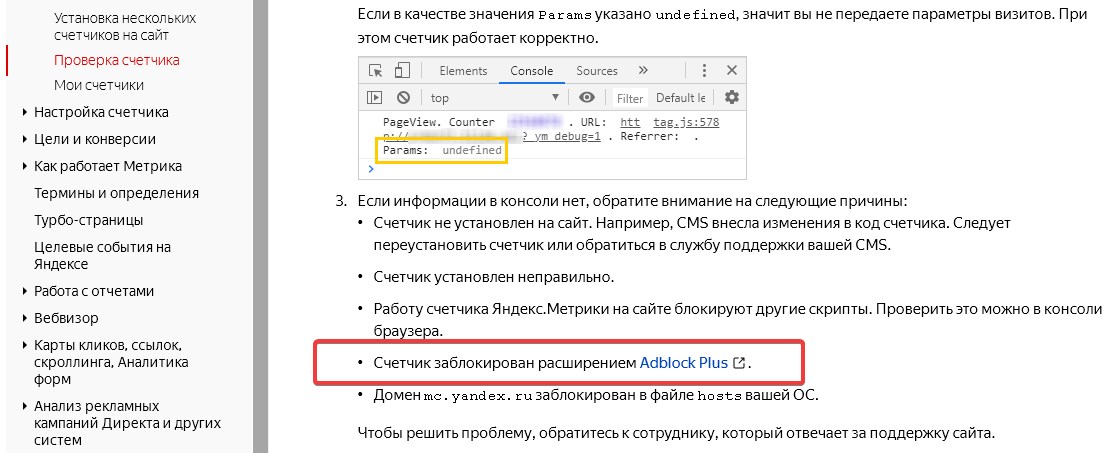Screen dimensions: 1117x453
Task: Select the inspect element cursor icon
Action: (376, 71)
